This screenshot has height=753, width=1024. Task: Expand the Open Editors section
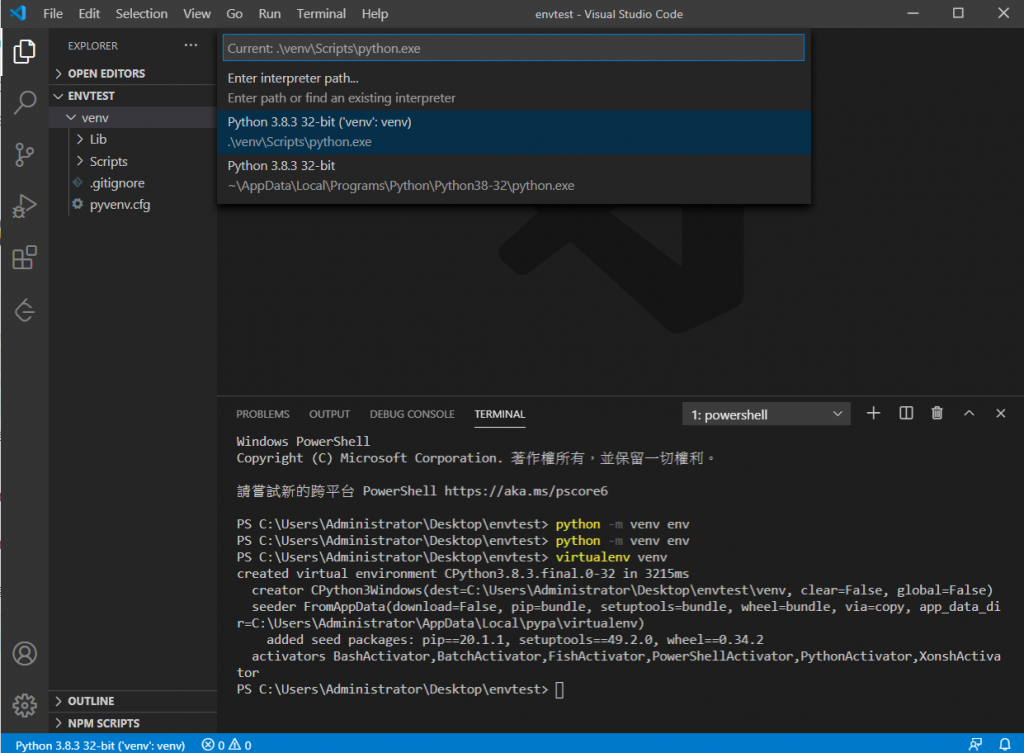coord(133,73)
